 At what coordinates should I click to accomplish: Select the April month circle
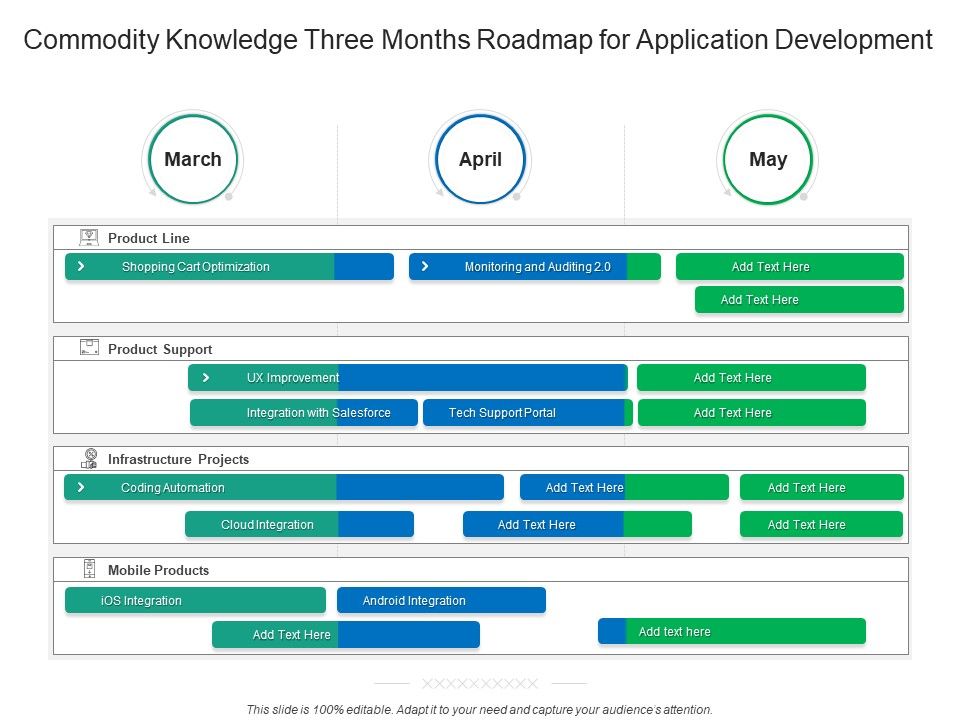tap(481, 159)
